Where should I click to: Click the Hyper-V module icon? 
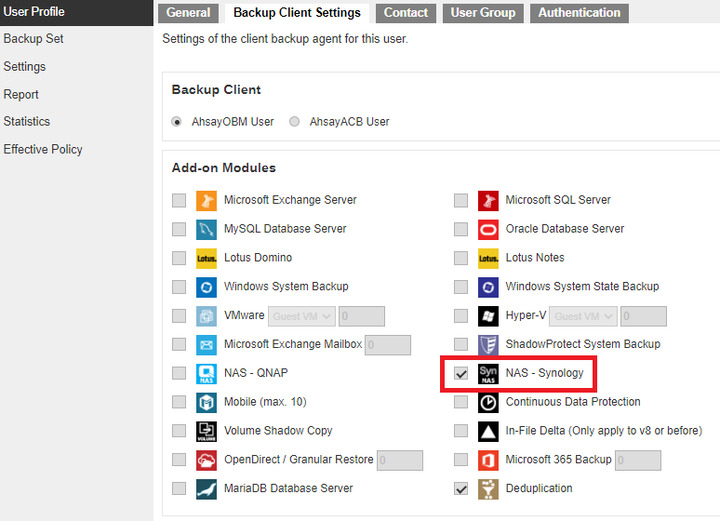coord(488,316)
